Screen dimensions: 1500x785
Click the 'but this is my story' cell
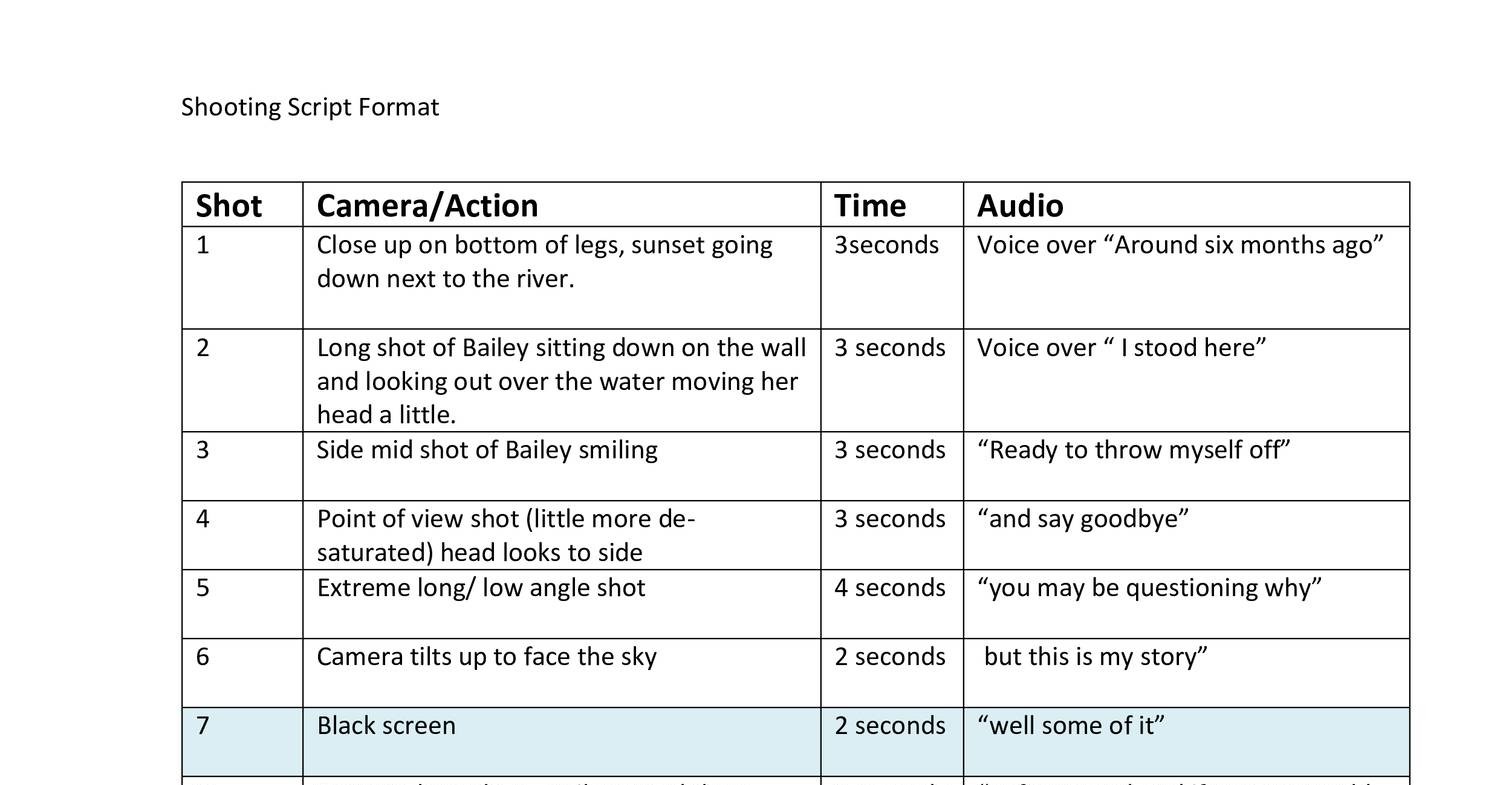point(1095,656)
